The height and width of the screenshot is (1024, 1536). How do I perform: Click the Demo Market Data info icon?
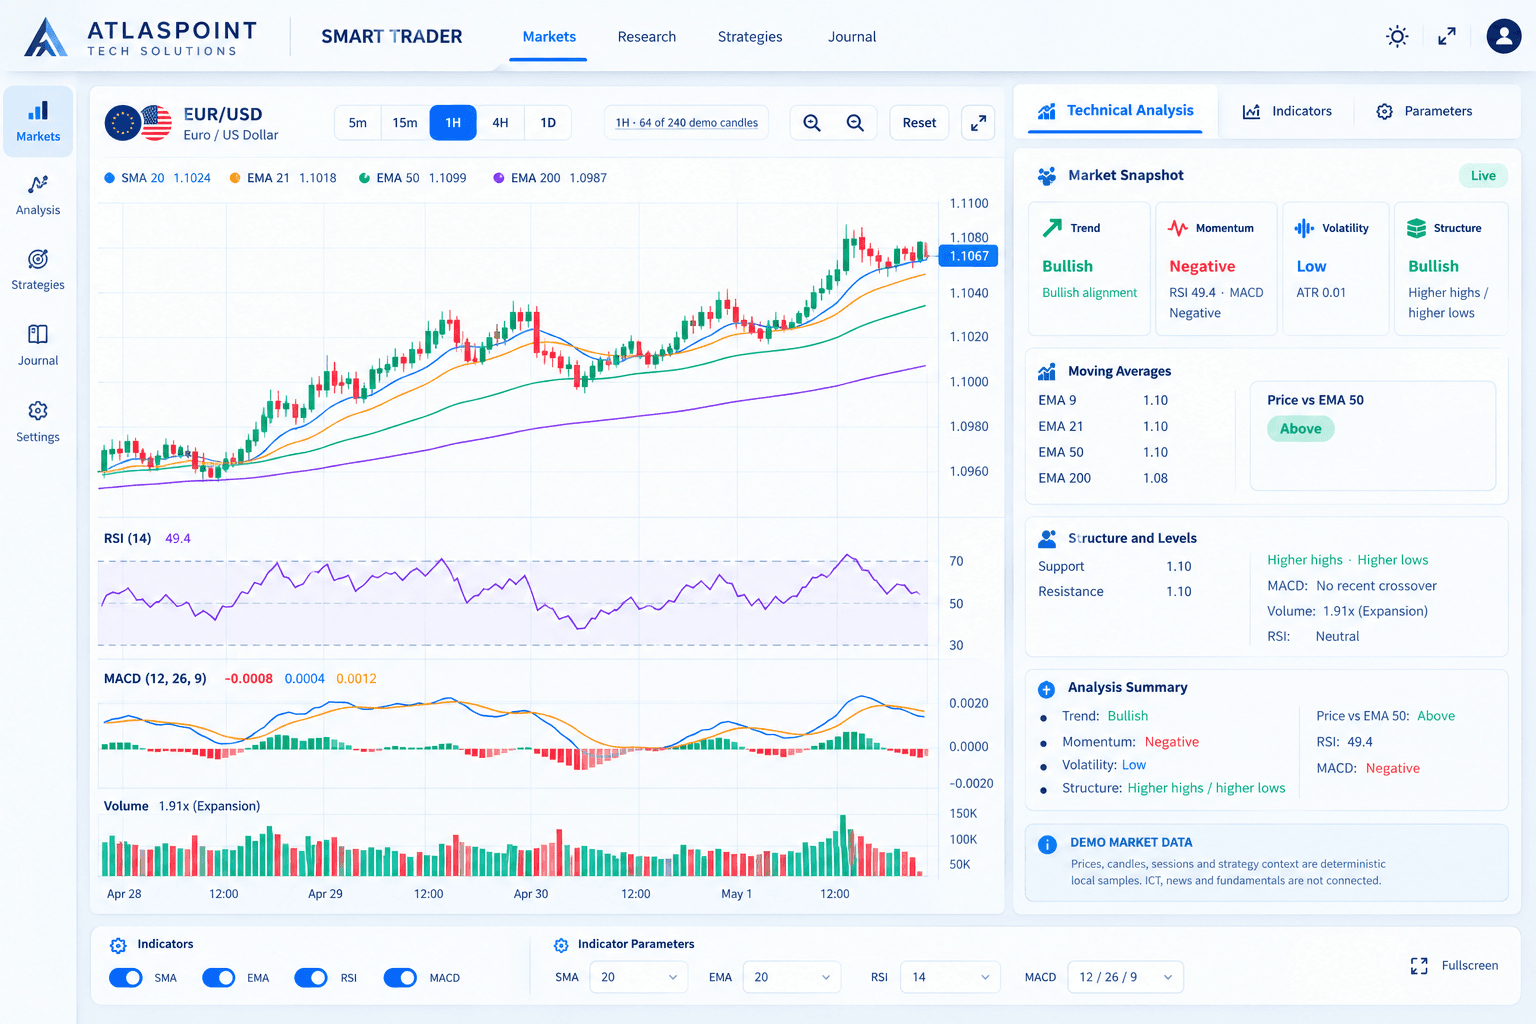tap(1047, 845)
